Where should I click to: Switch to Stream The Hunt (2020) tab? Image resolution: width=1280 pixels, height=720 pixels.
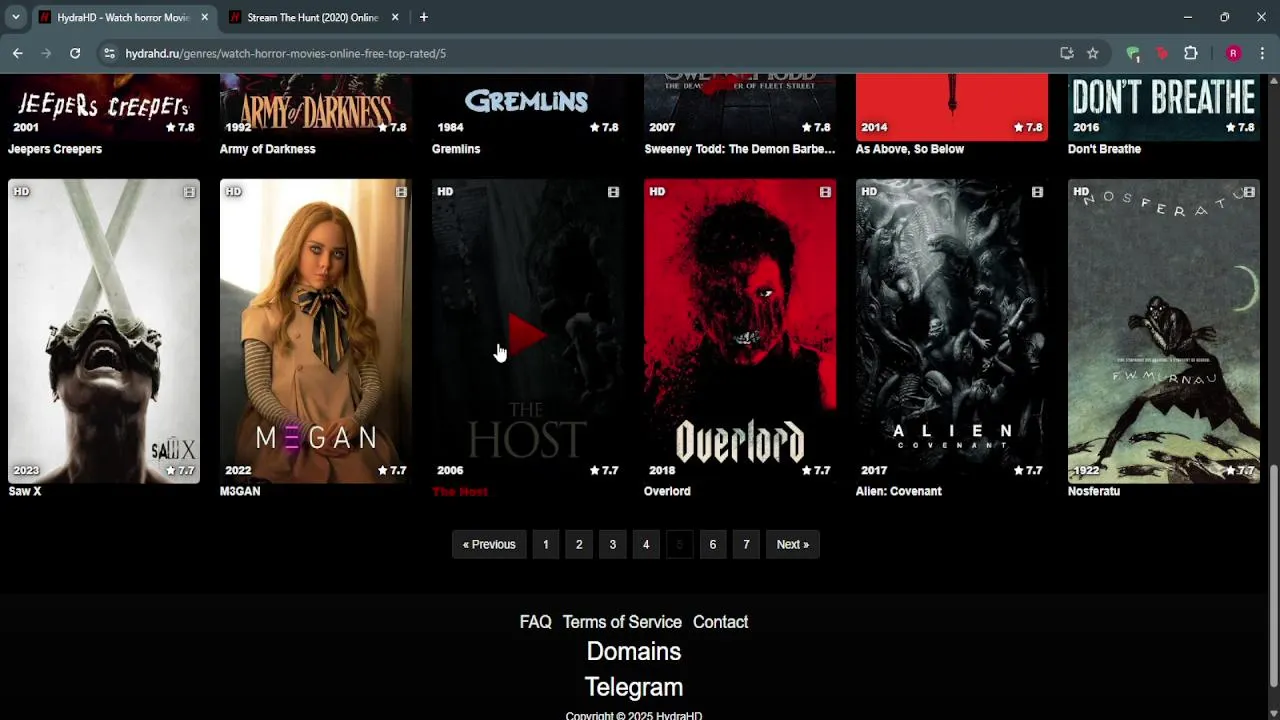pyautogui.click(x=313, y=17)
